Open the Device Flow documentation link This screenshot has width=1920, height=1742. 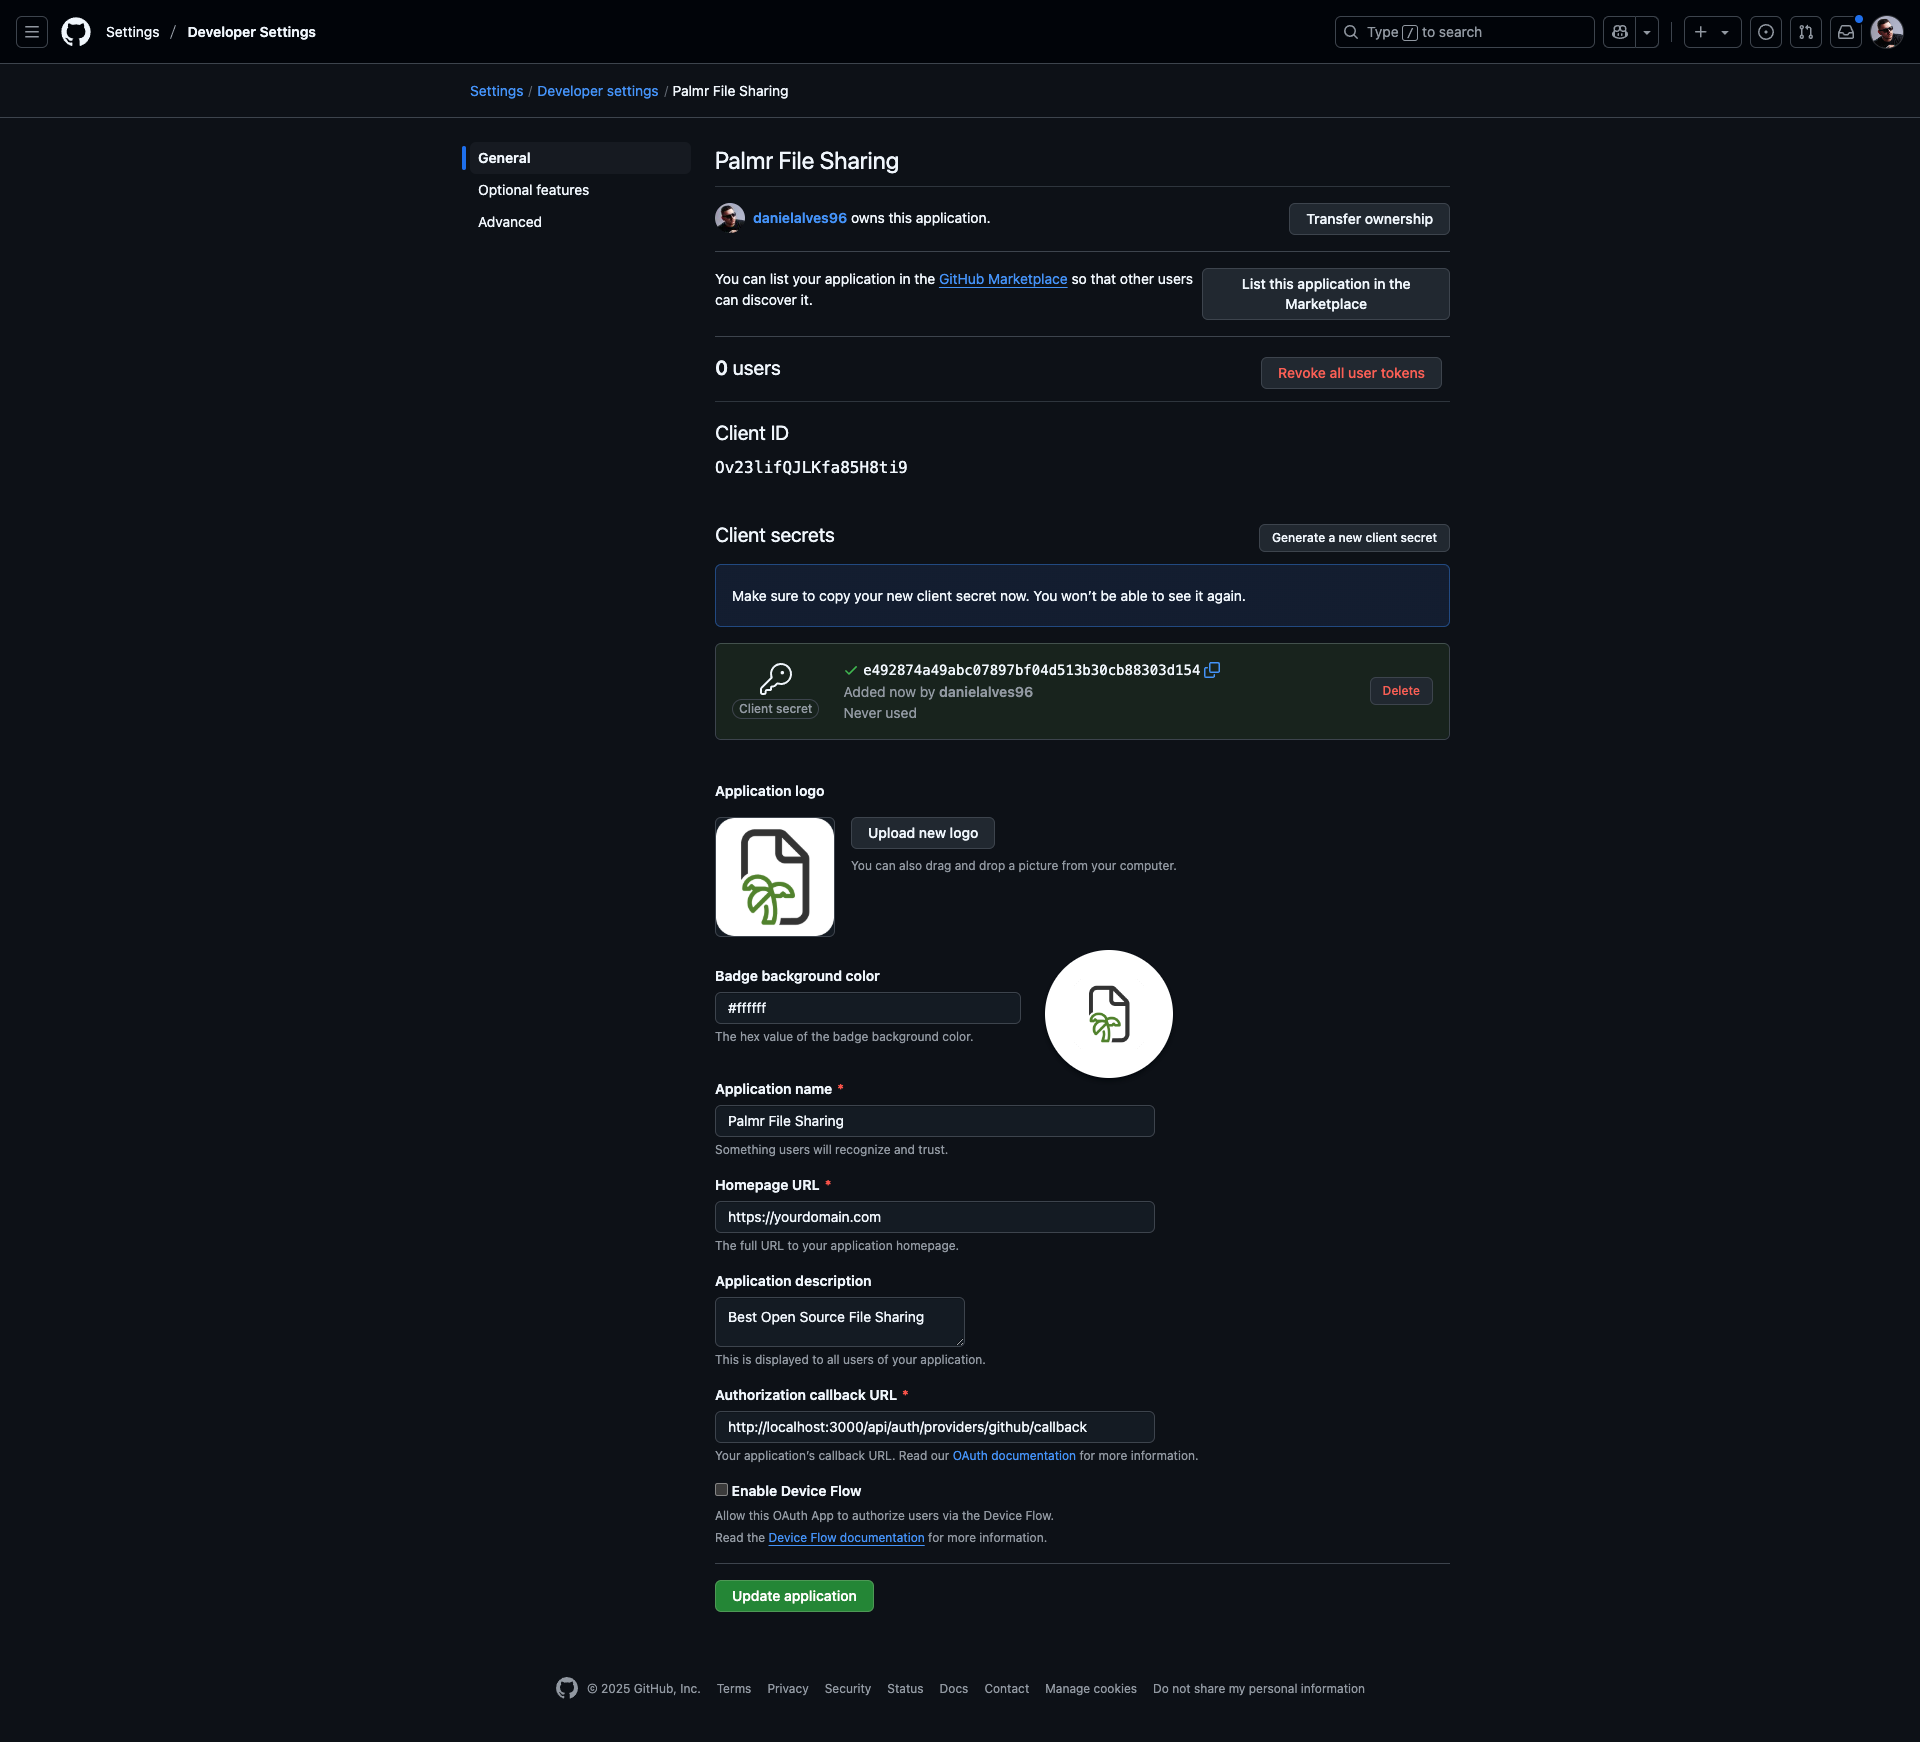[x=846, y=1538]
